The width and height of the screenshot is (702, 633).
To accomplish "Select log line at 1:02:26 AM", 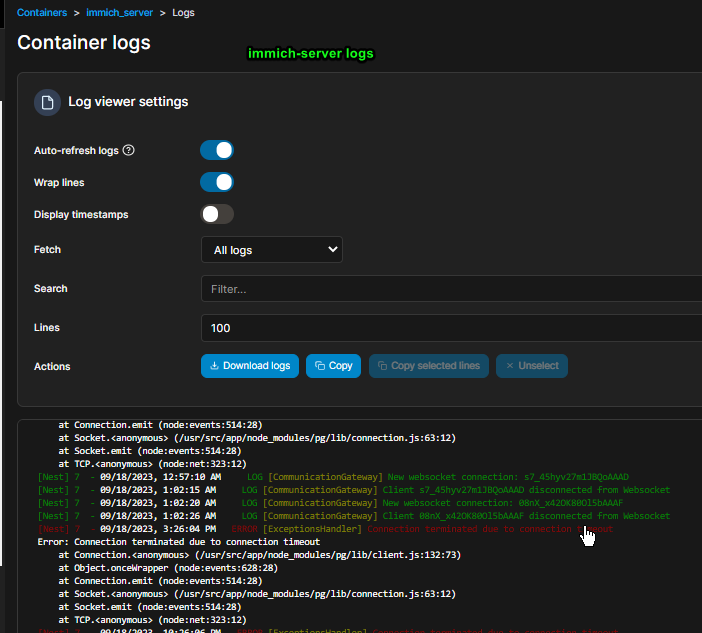I will click(x=354, y=516).
